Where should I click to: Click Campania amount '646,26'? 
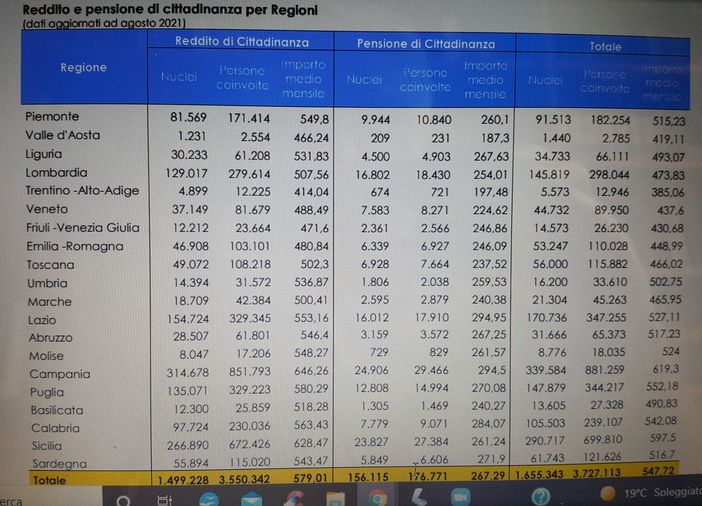click(311, 371)
